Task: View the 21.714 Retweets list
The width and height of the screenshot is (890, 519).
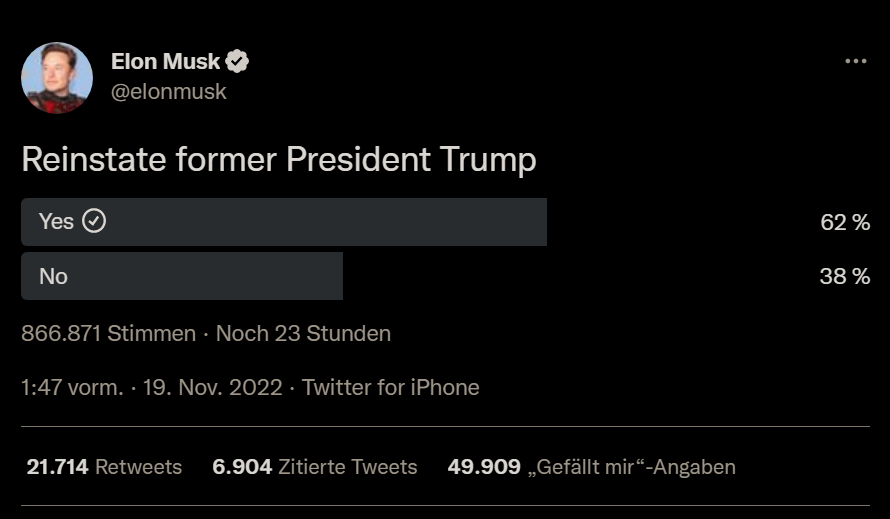Action: 104,467
